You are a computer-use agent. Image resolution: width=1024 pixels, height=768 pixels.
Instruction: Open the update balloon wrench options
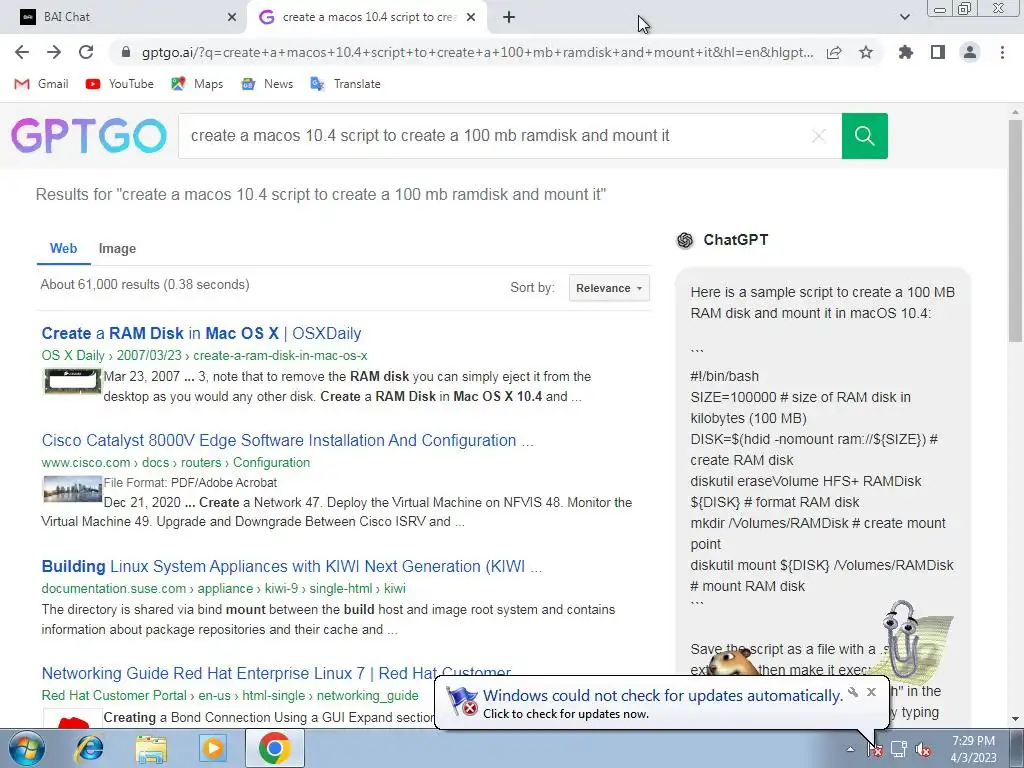(x=853, y=692)
